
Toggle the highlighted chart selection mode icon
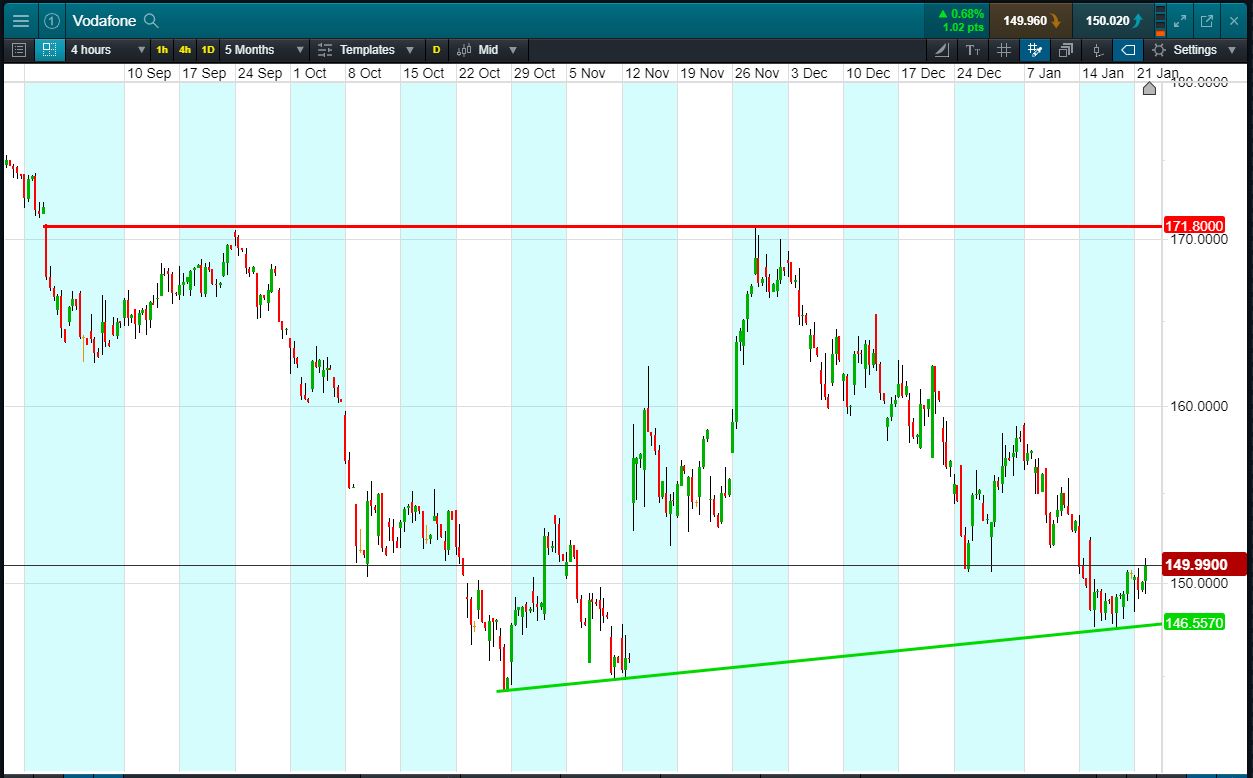pos(49,49)
